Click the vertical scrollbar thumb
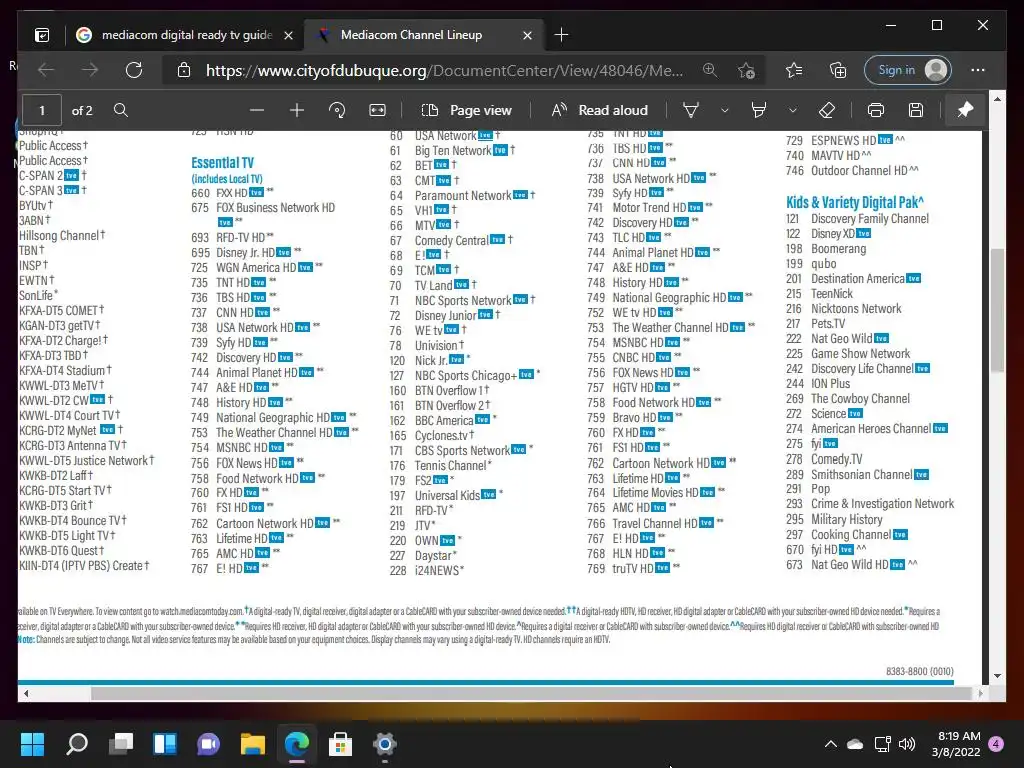 click(997, 310)
